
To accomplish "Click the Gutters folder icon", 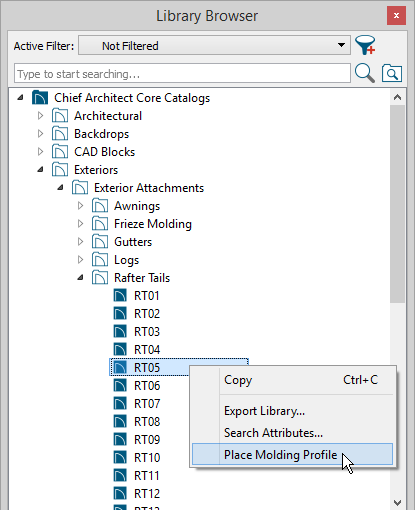I will point(100,242).
